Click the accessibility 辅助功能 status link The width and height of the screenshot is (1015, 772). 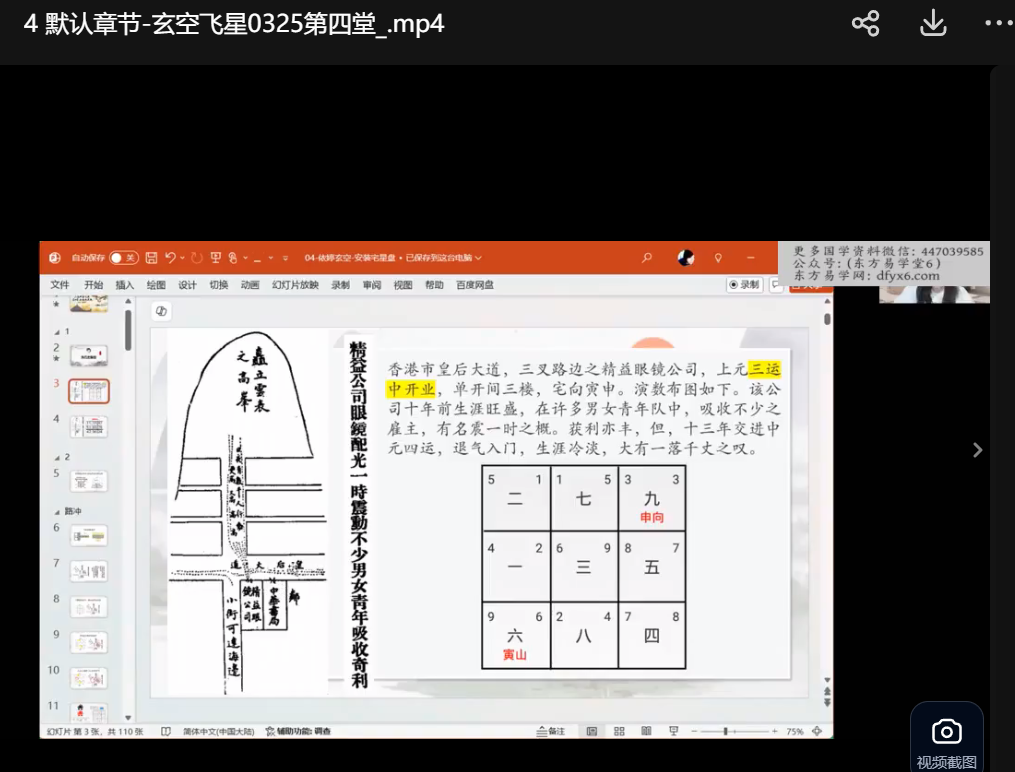(x=298, y=731)
